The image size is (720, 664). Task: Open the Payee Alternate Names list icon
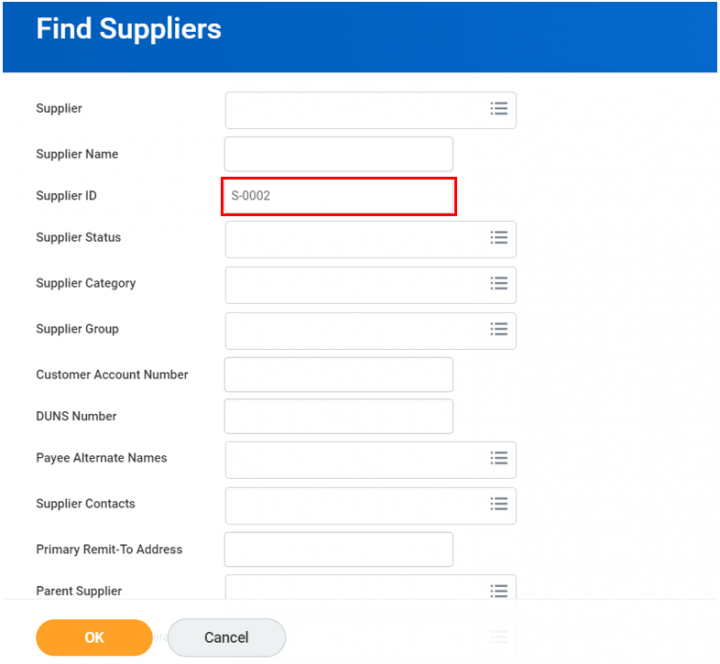(x=499, y=458)
